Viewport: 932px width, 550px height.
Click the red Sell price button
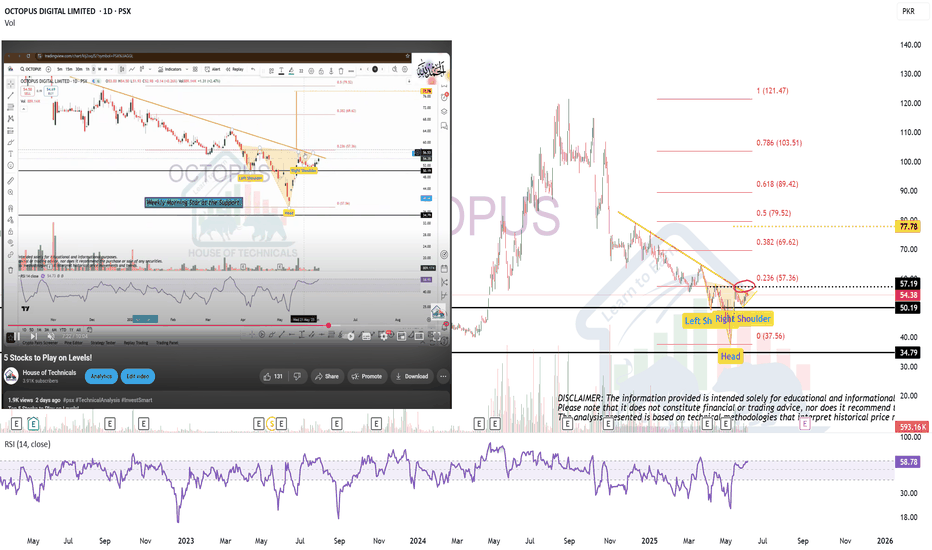click(27, 91)
